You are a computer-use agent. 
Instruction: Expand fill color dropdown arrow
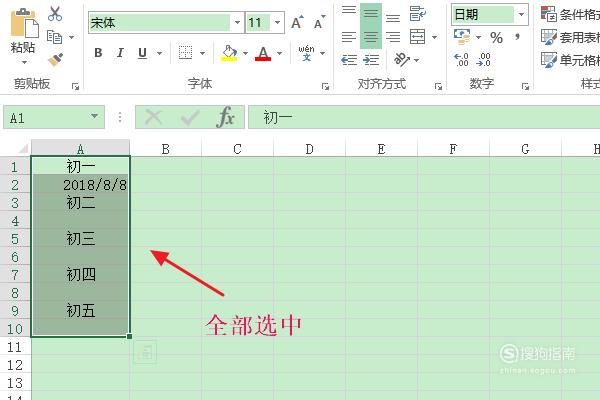[245, 53]
